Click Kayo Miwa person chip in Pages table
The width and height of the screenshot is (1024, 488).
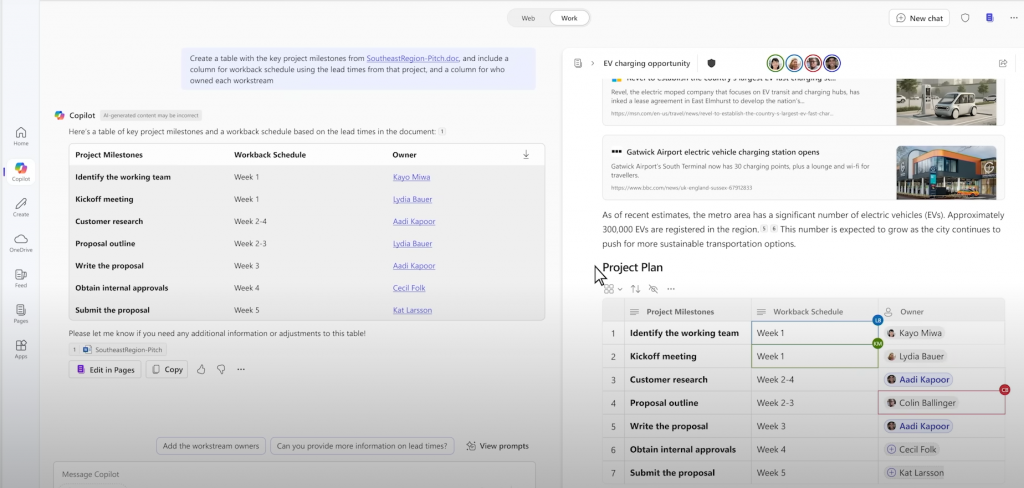914,333
